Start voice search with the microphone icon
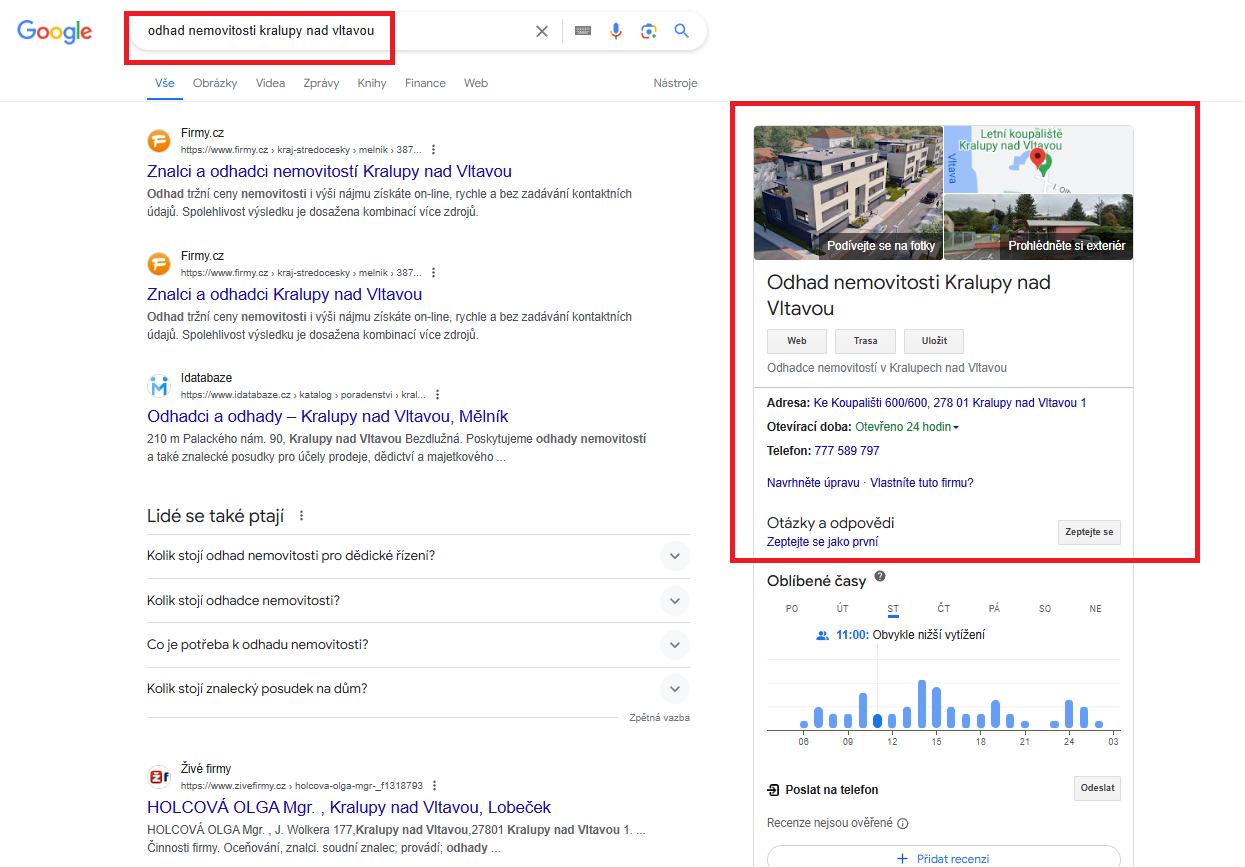Image resolution: width=1245 pixels, height=867 pixels. pyautogui.click(x=616, y=31)
